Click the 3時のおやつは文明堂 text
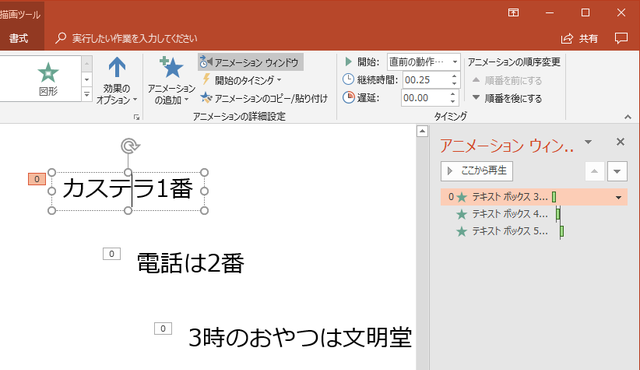This screenshot has width=640, height=370. pos(300,338)
